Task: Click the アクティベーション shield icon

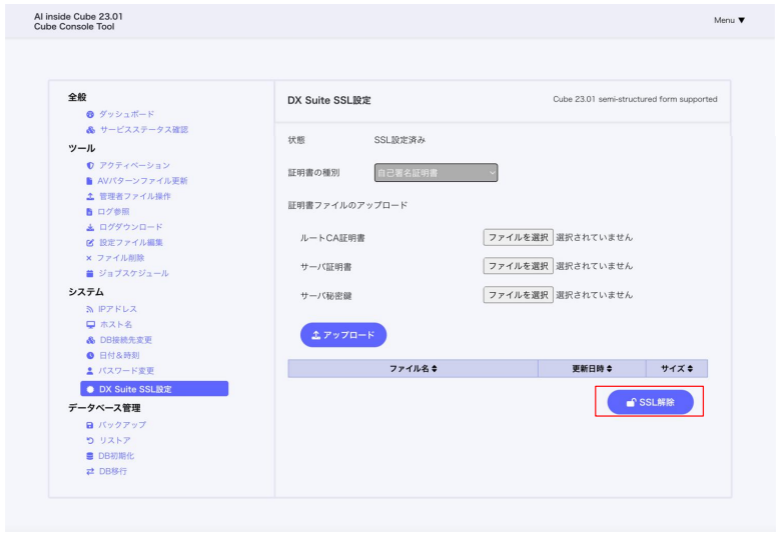Action: (90, 165)
